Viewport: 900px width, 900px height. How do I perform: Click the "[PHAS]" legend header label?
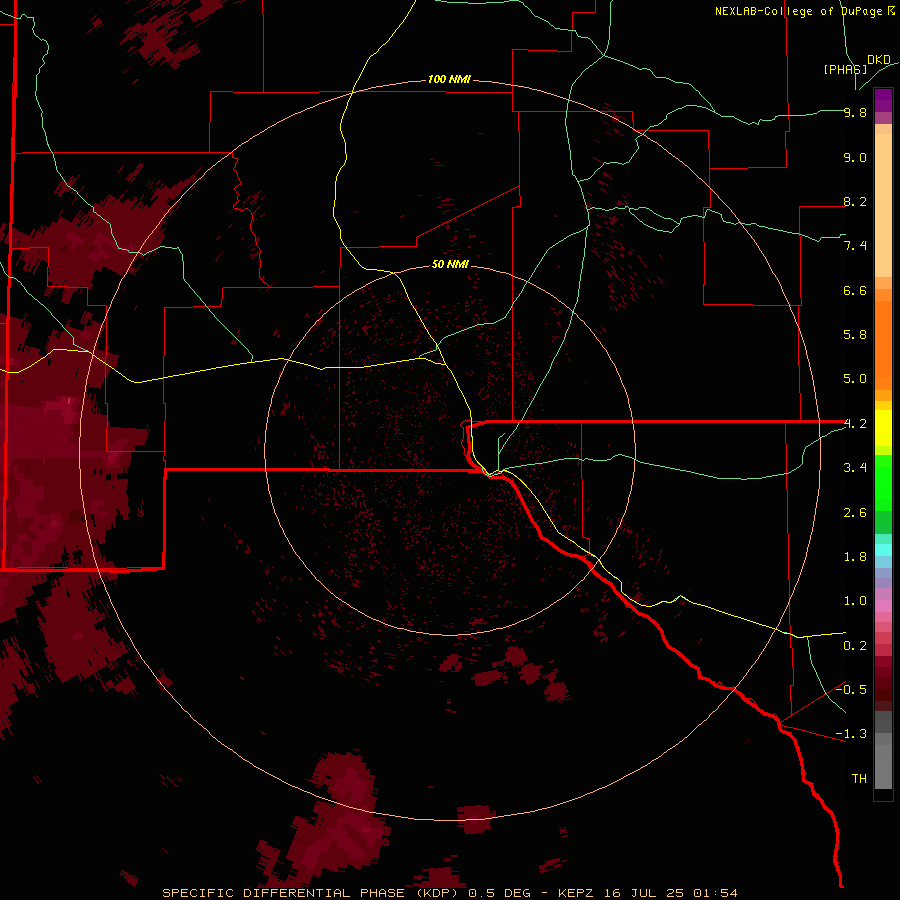pos(844,69)
